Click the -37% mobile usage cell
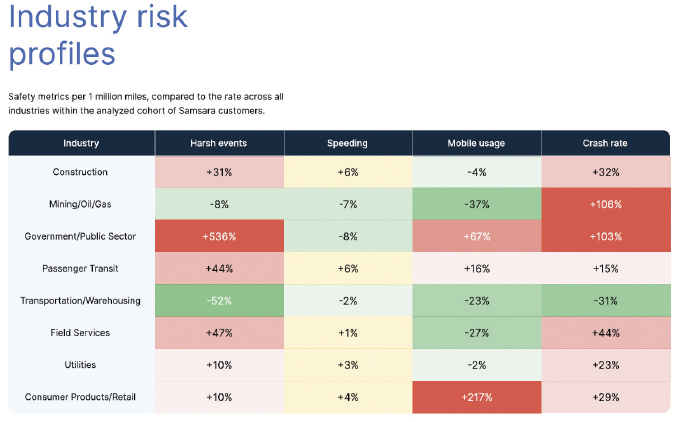 click(x=476, y=204)
